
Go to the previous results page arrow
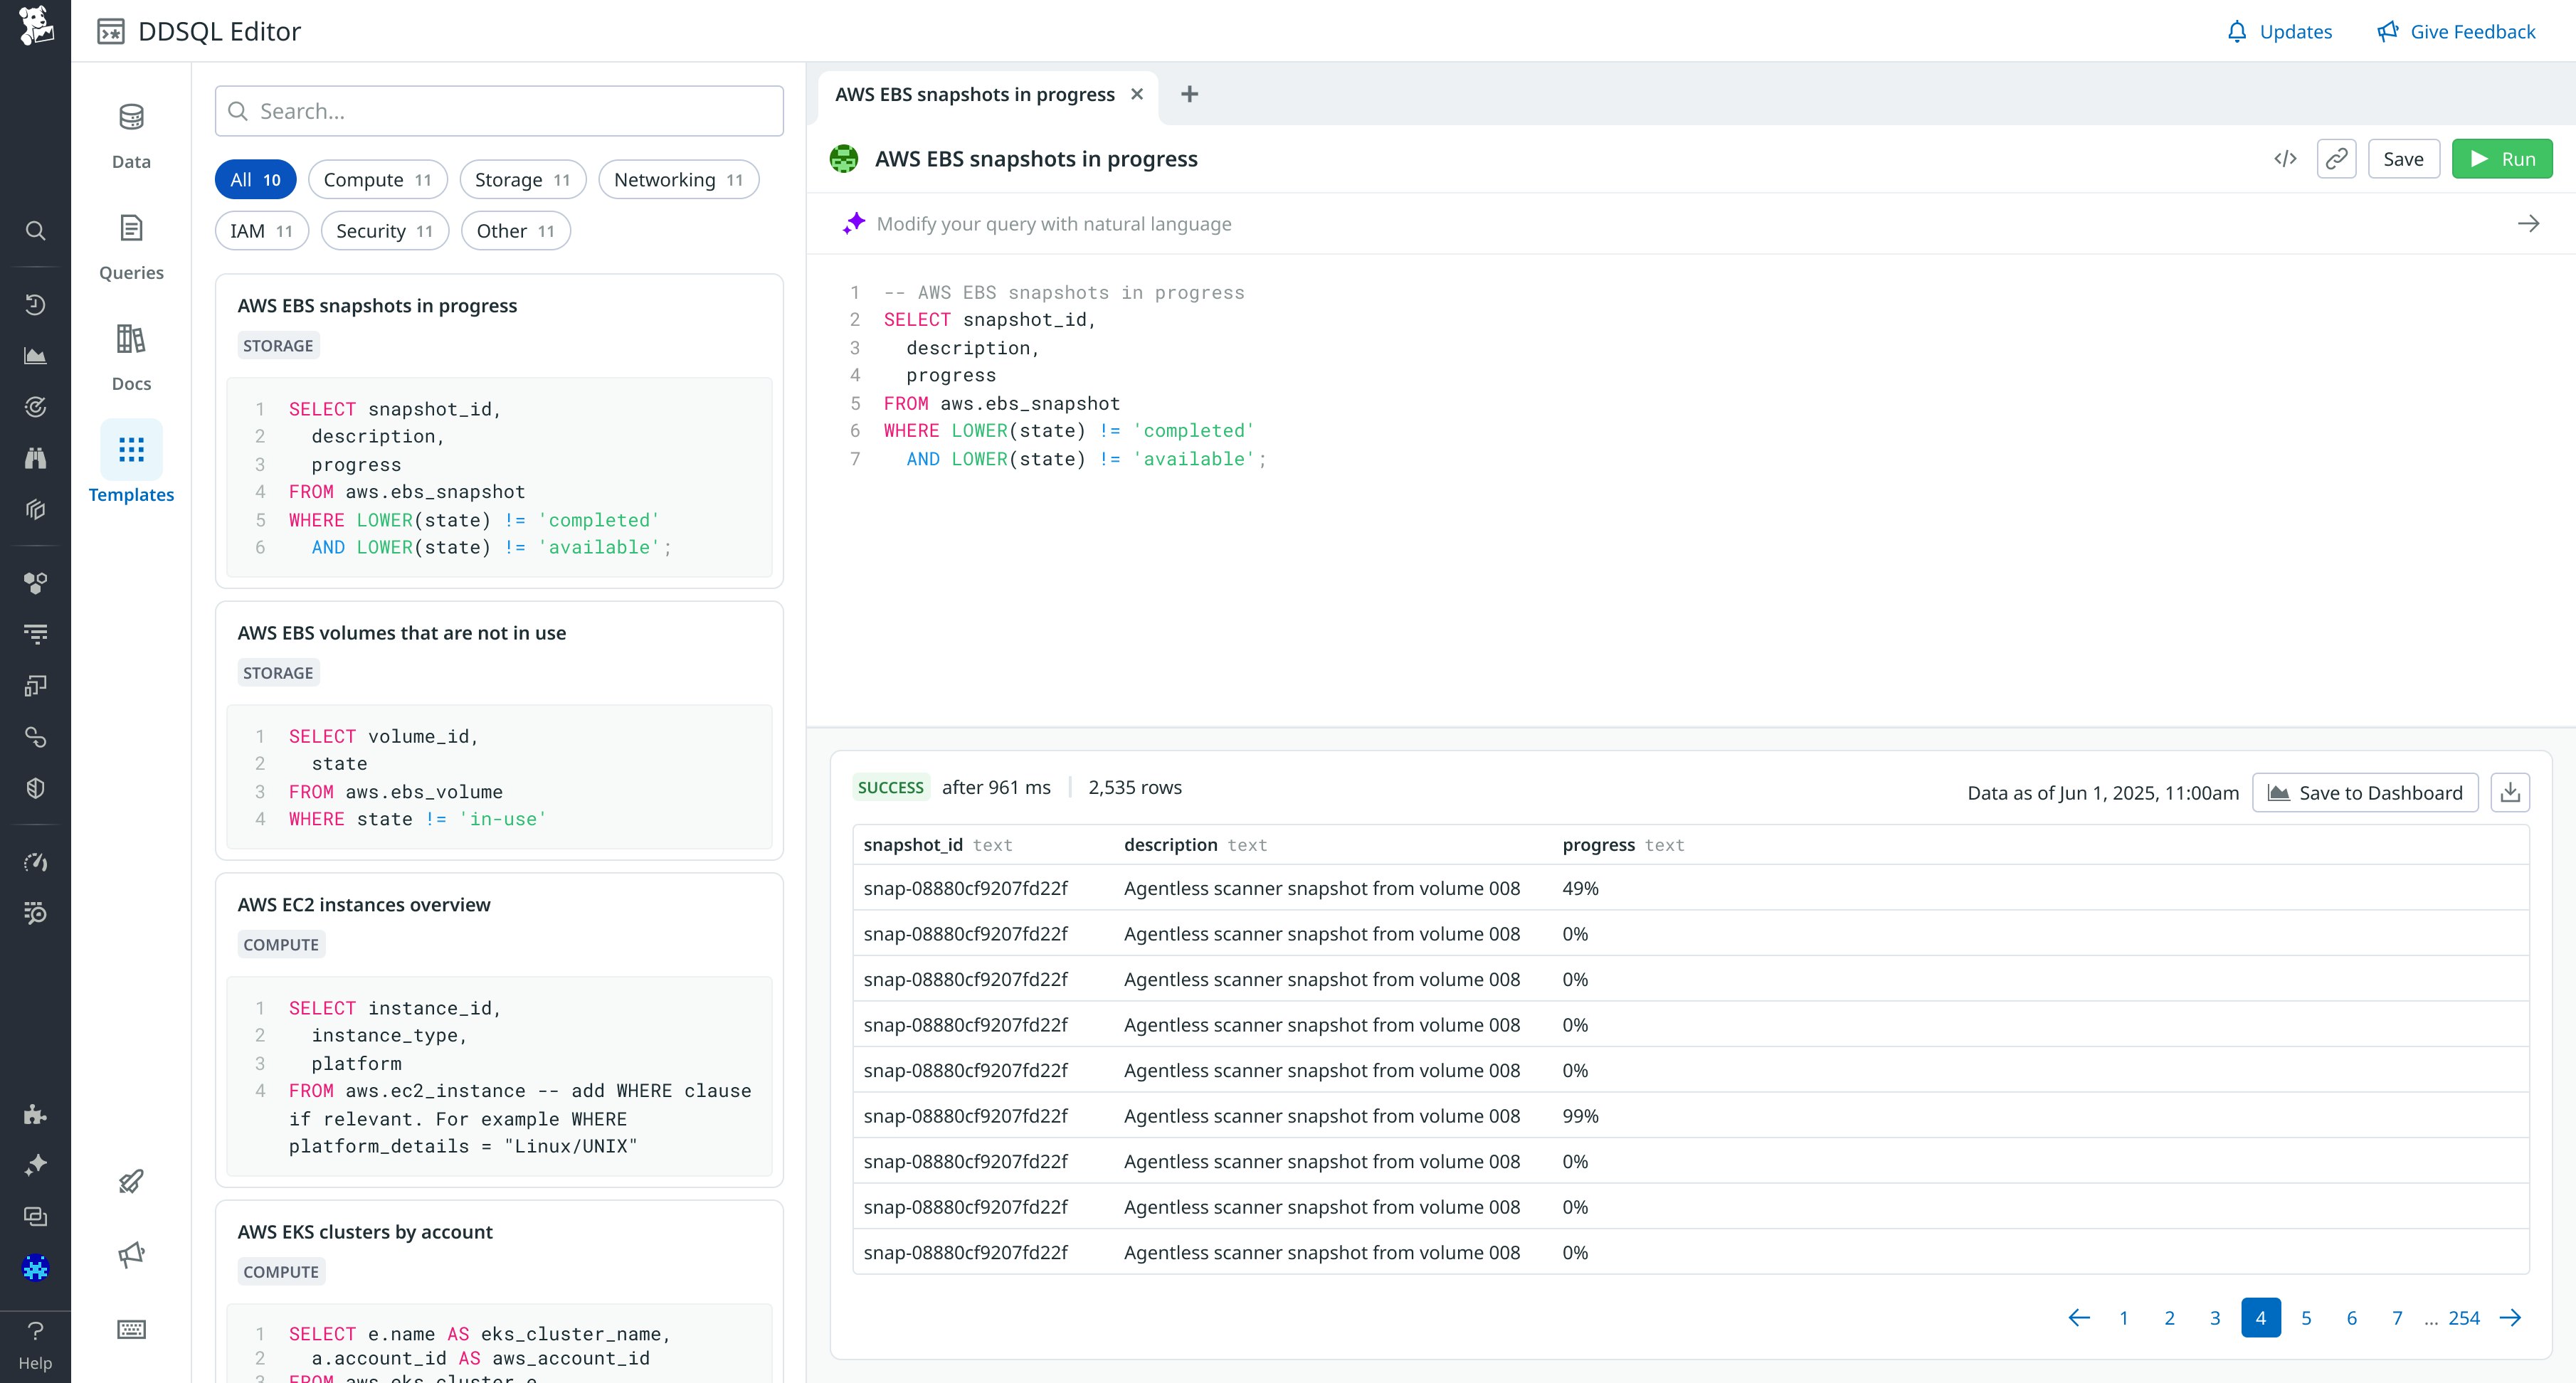tap(2079, 1318)
